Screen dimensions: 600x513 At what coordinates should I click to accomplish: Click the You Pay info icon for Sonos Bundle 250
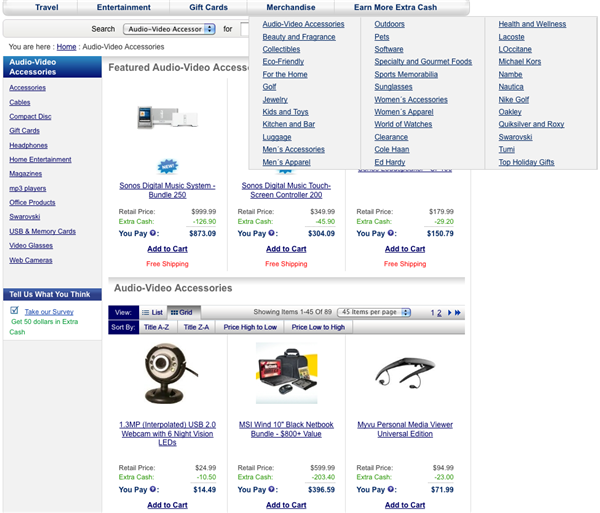[x=153, y=233]
